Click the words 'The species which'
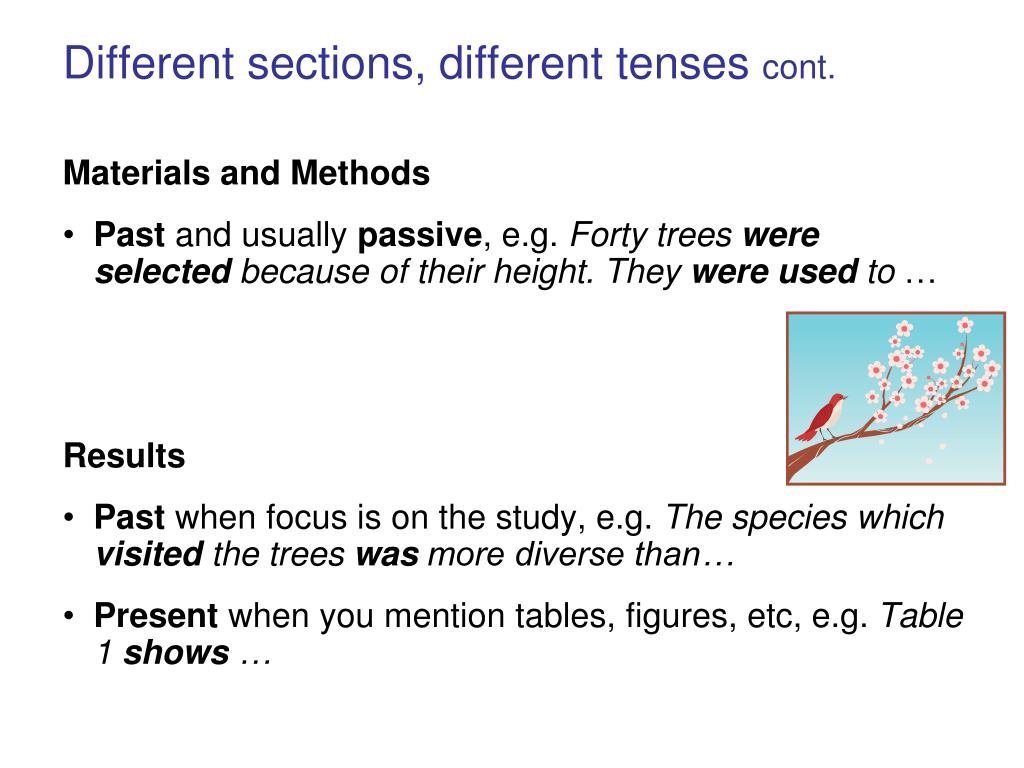 [x=805, y=518]
